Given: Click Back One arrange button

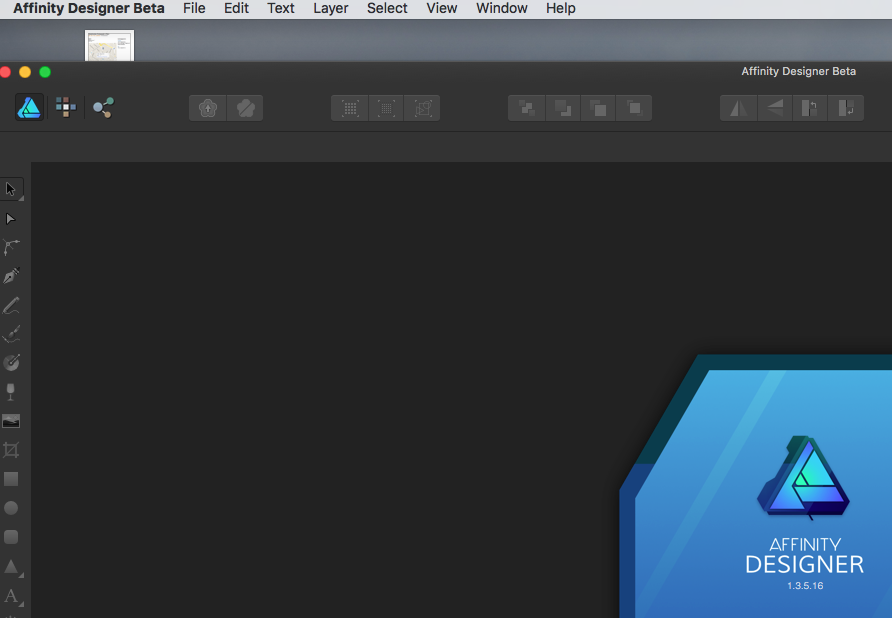Looking at the screenshot, I should coord(563,108).
